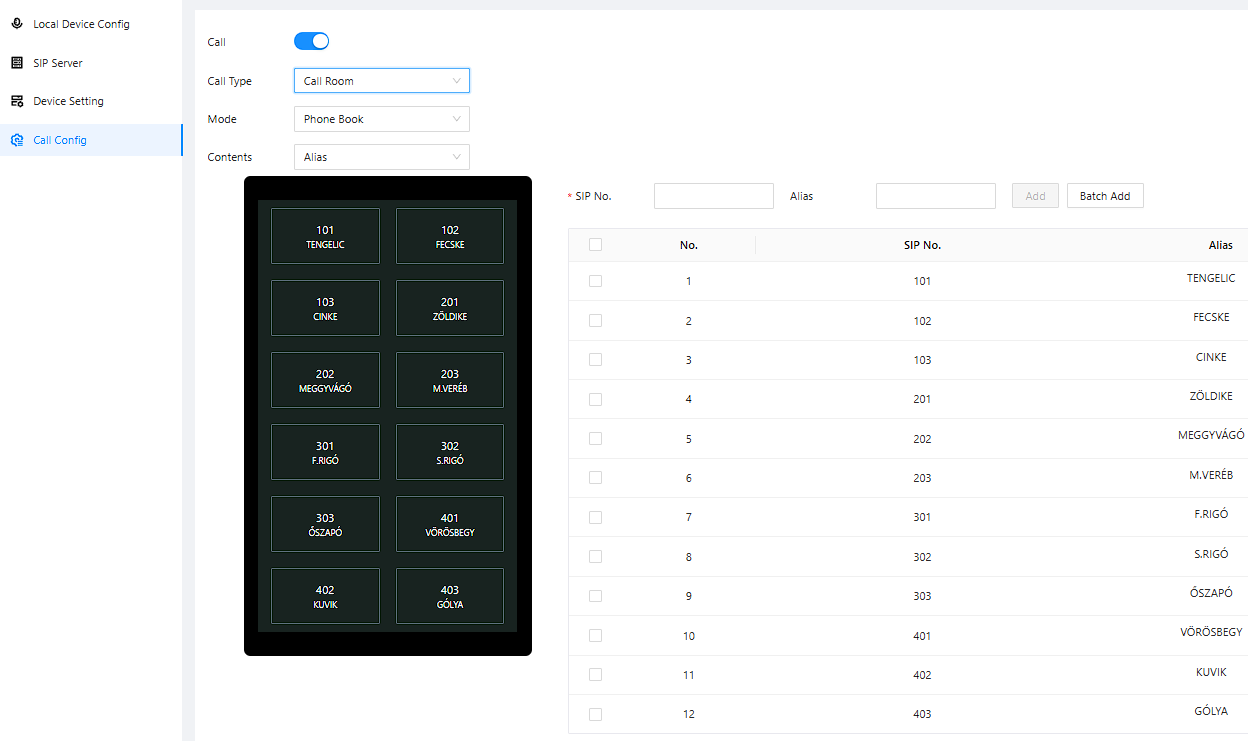Screen dimensions: 1248x741
Task: Select the checkbox for row 12 GÓLYA
Action: (x=596, y=714)
